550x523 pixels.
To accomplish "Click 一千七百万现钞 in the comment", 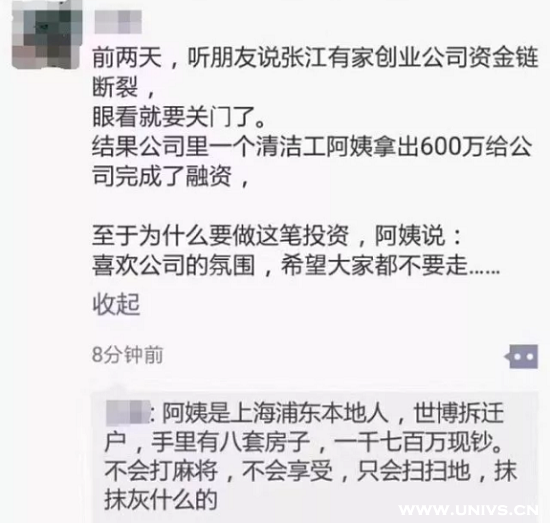I will (412, 442).
